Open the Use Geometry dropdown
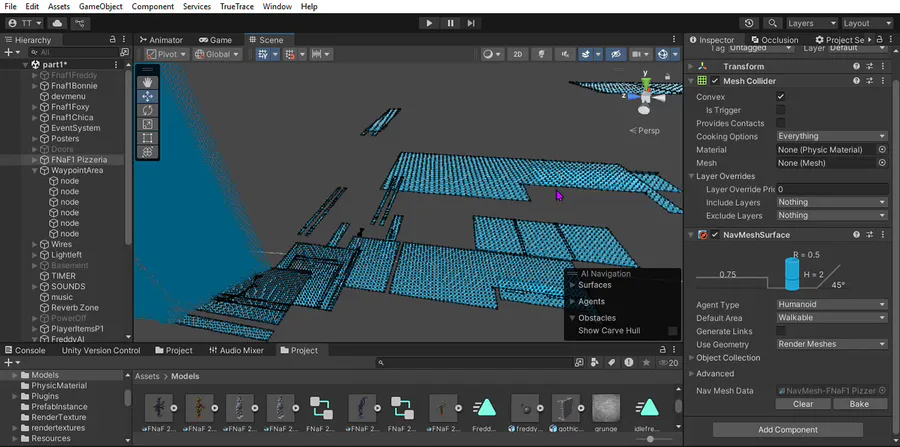The image size is (900, 447). pos(832,344)
